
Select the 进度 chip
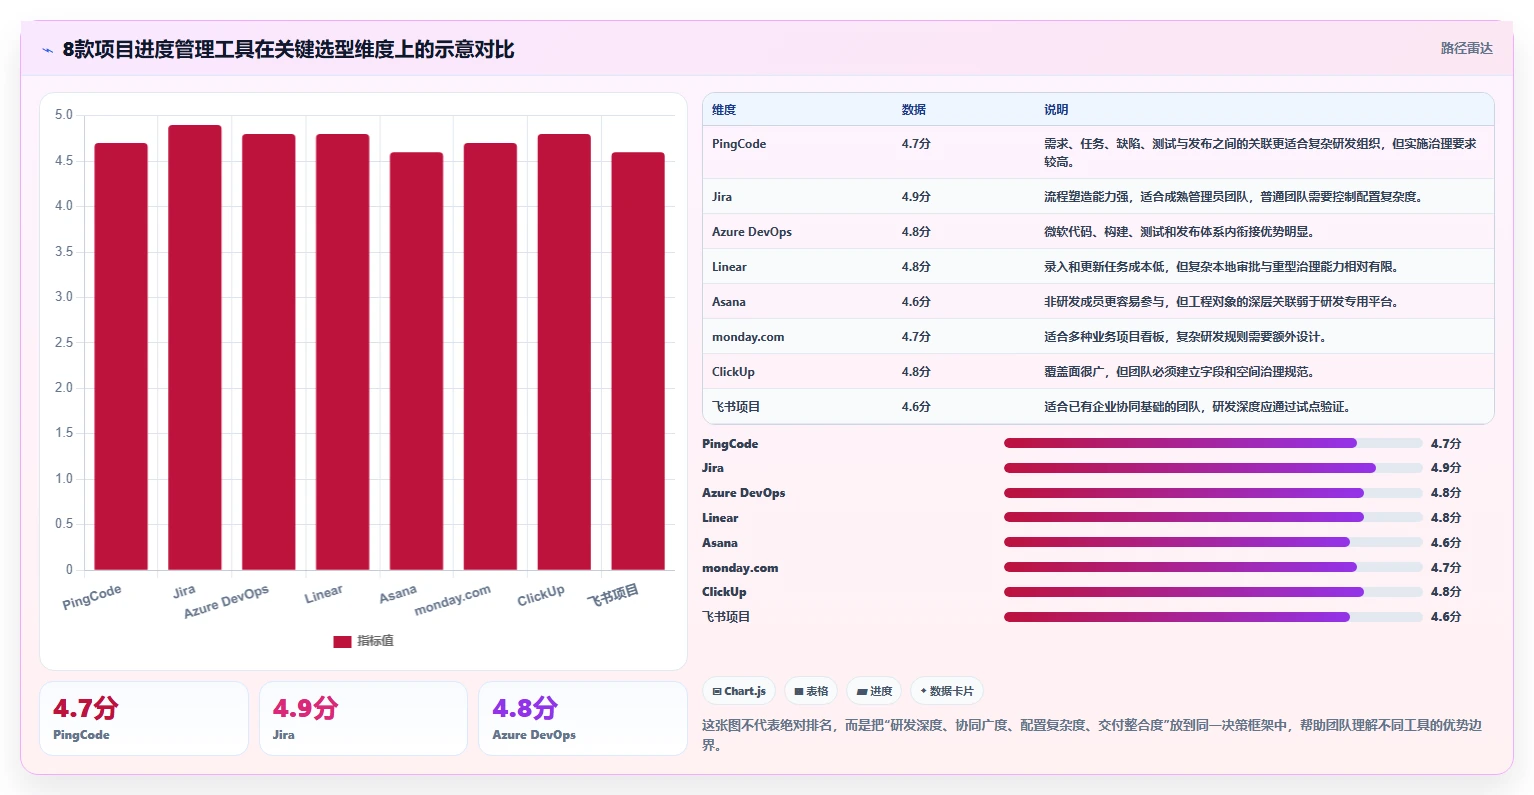pos(874,691)
